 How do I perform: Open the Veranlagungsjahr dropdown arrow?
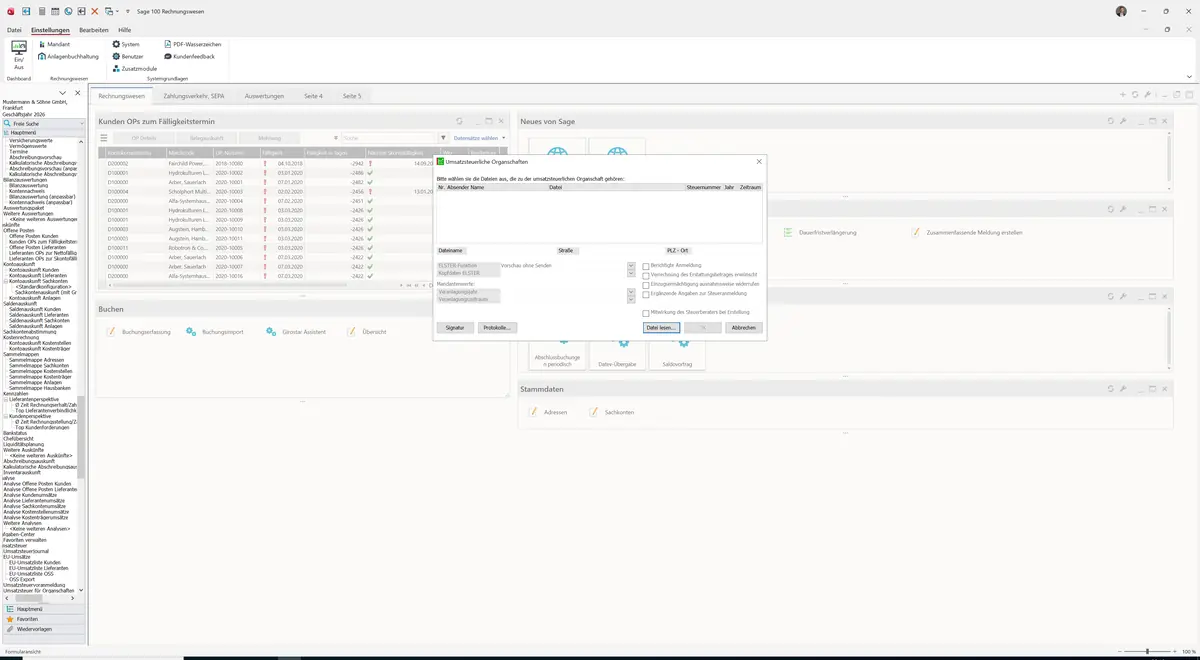click(631, 292)
